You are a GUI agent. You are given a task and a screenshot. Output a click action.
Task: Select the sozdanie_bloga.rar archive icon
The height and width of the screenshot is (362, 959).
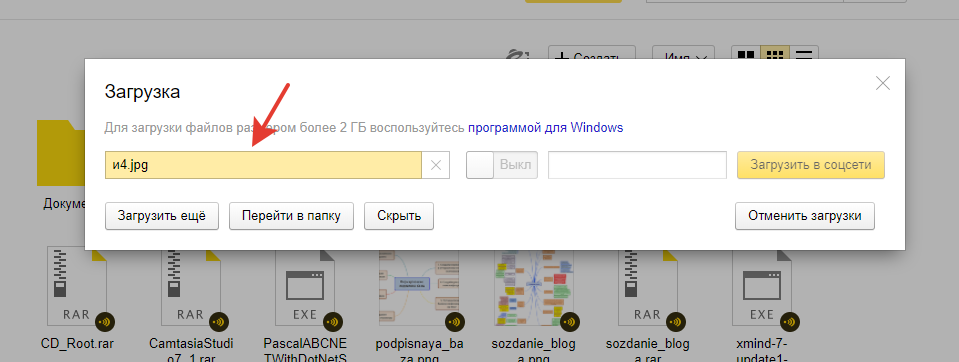(648, 286)
